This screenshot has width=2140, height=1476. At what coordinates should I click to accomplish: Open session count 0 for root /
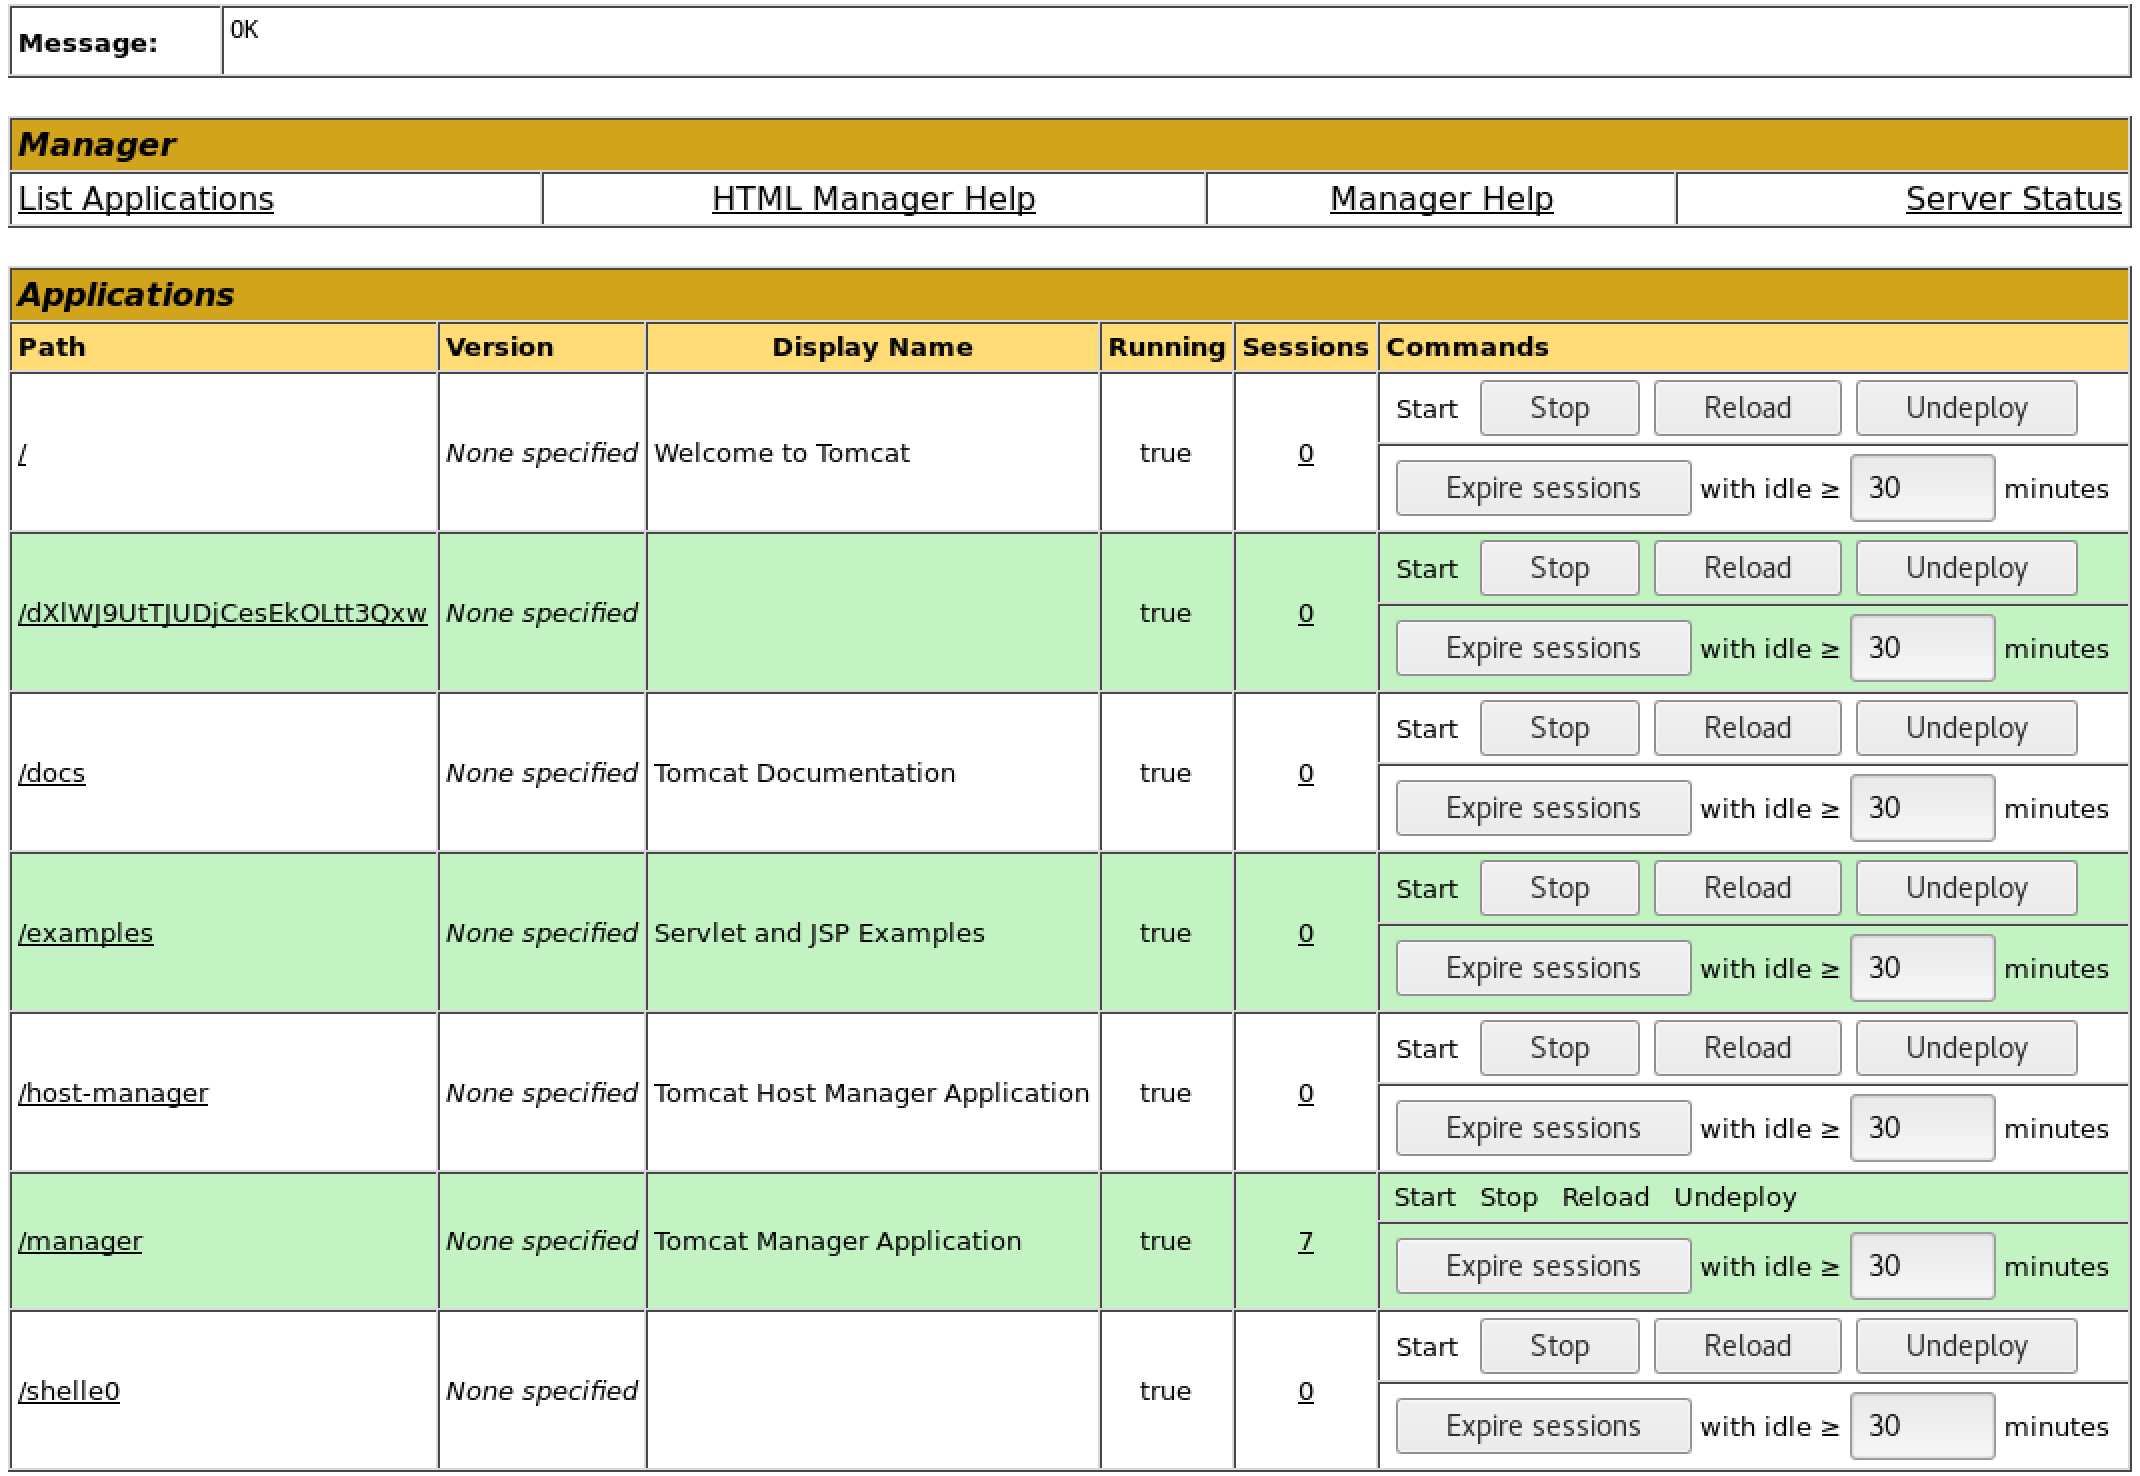[x=1305, y=454]
